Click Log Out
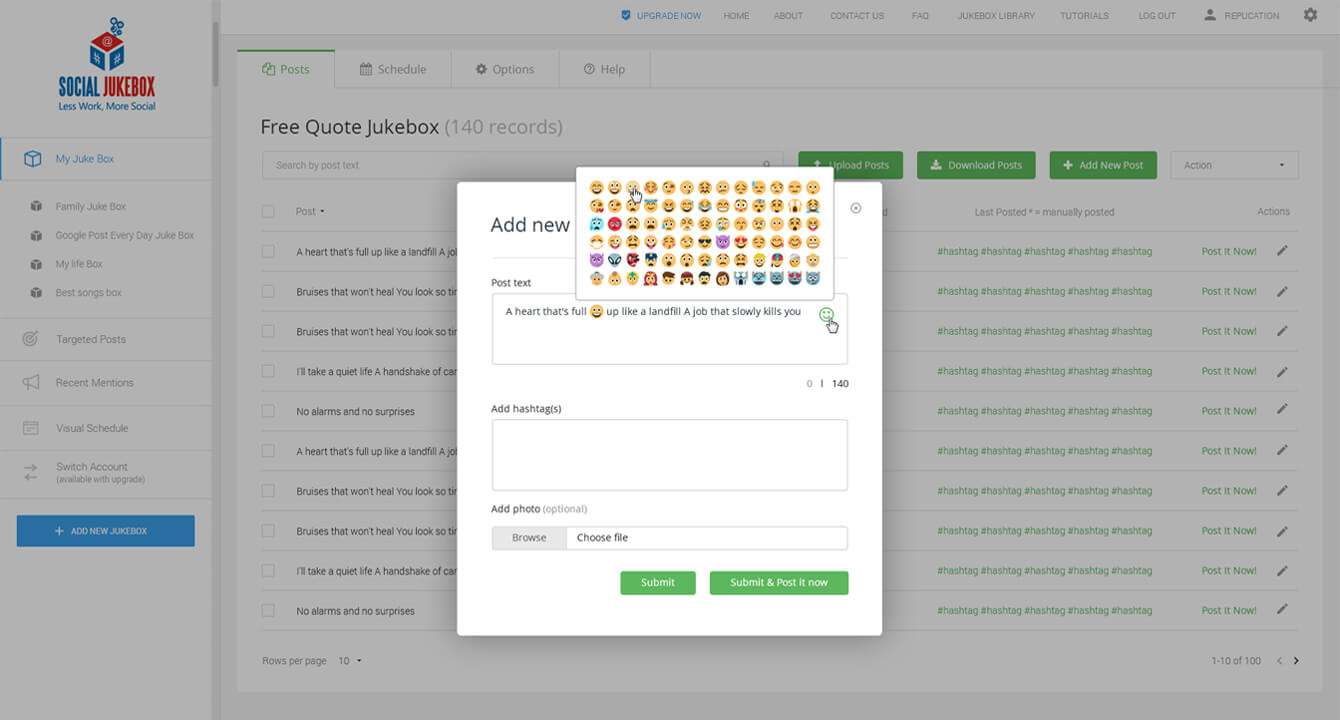 [1157, 16]
